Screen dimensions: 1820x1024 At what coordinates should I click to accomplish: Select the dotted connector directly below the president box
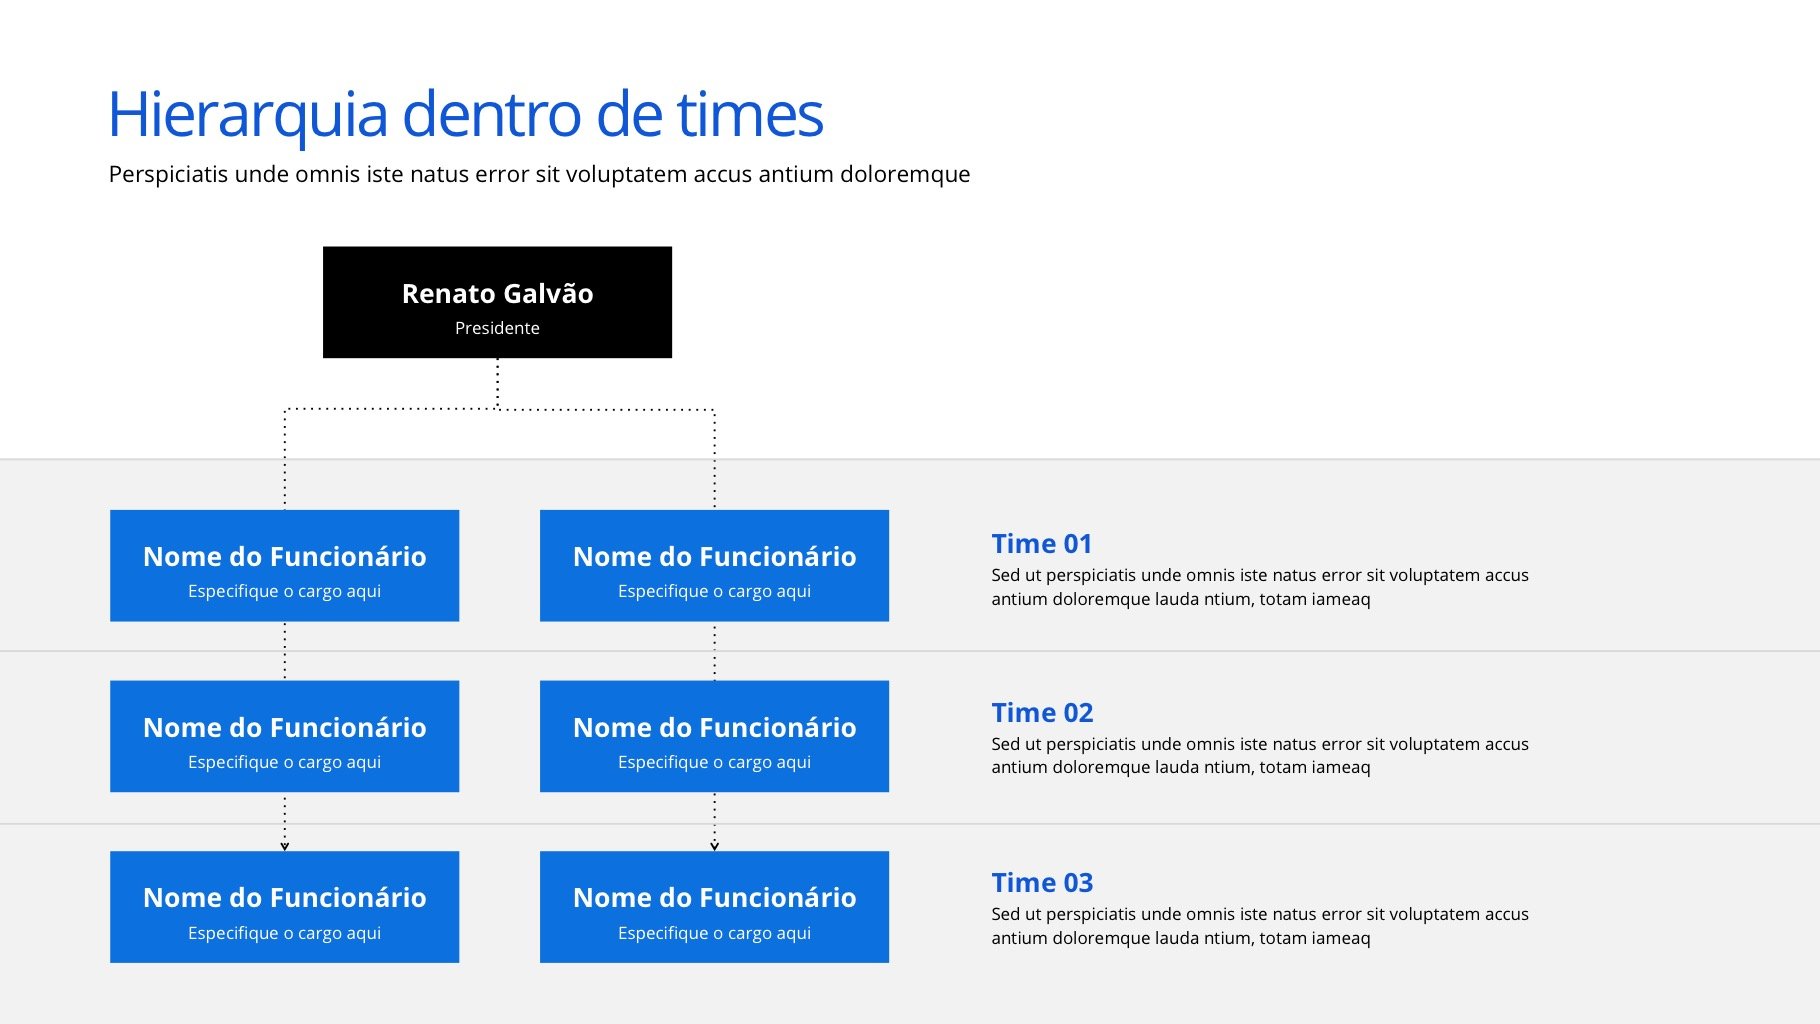pos(497,383)
